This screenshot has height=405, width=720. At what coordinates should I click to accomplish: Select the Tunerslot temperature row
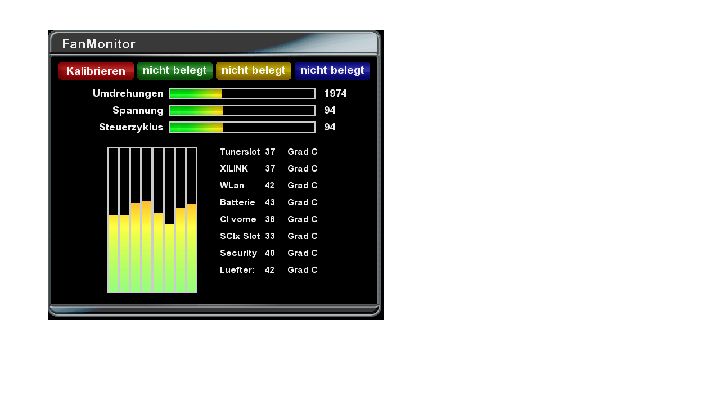pos(268,152)
